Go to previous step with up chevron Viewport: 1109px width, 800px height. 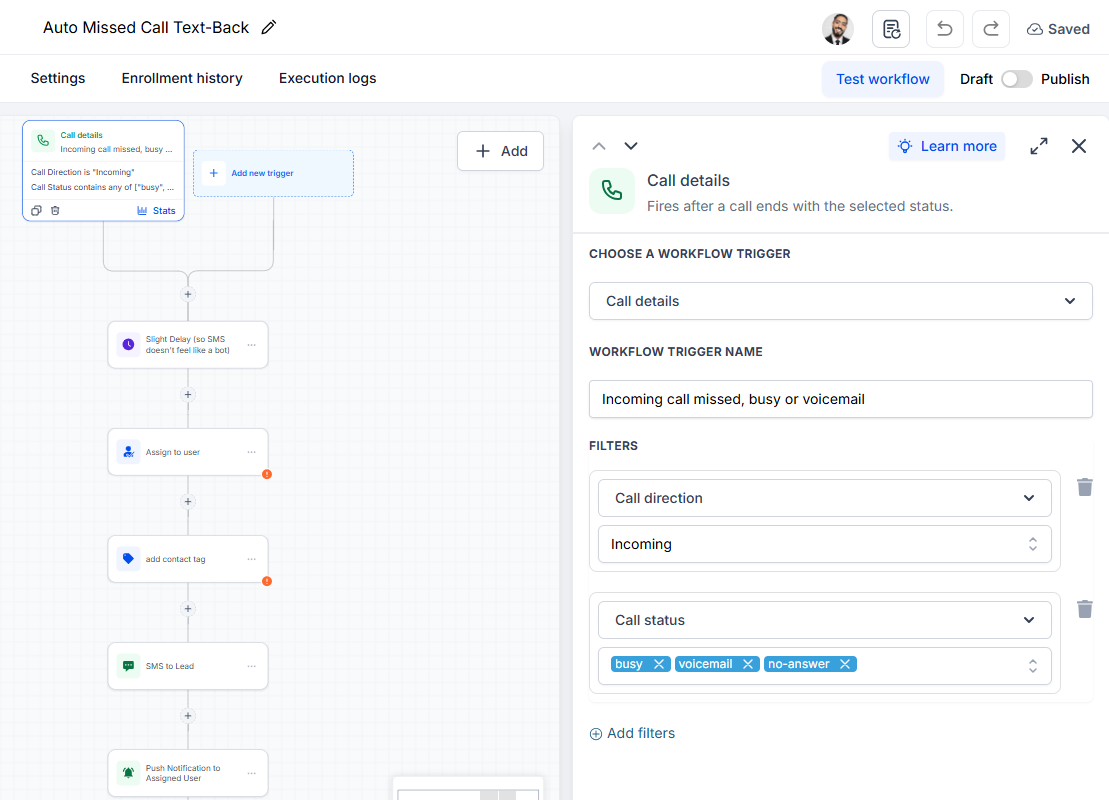pyautogui.click(x=599, y=146)
